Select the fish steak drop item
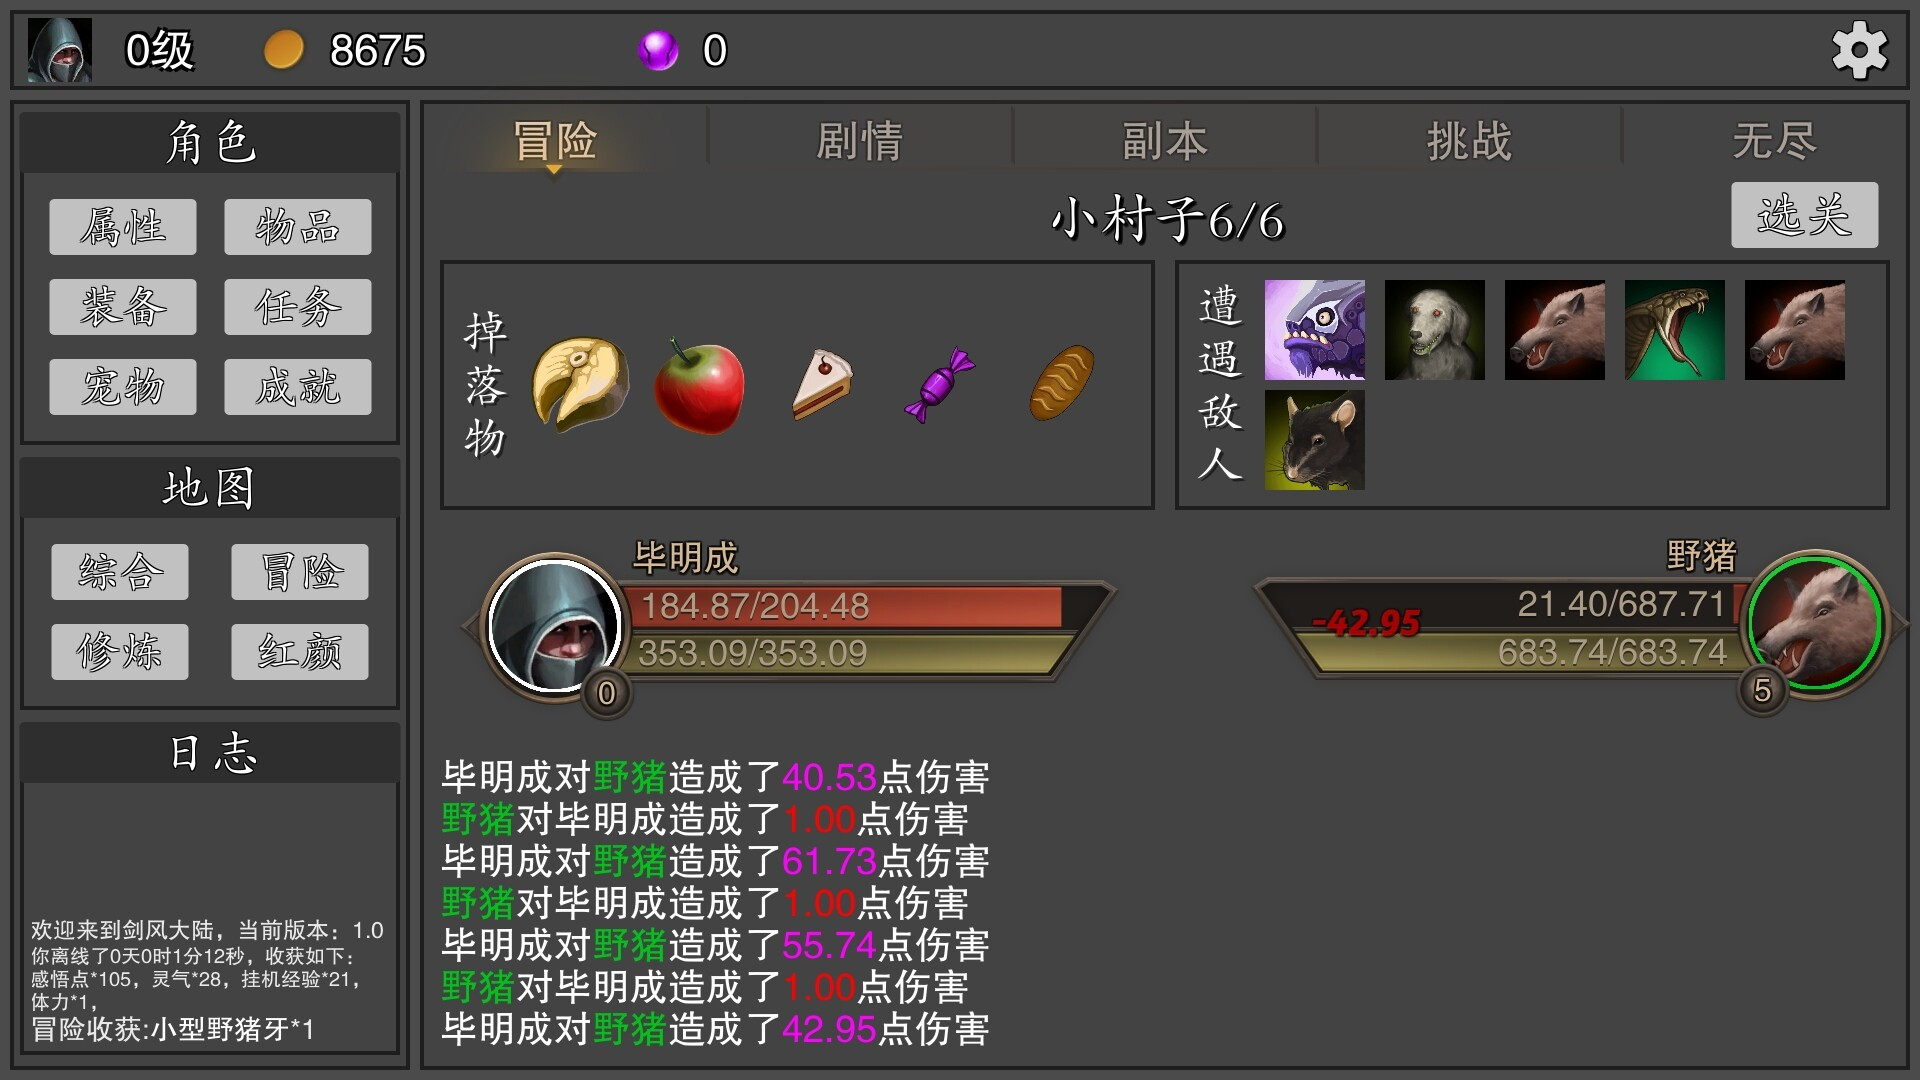 (580, 384)
